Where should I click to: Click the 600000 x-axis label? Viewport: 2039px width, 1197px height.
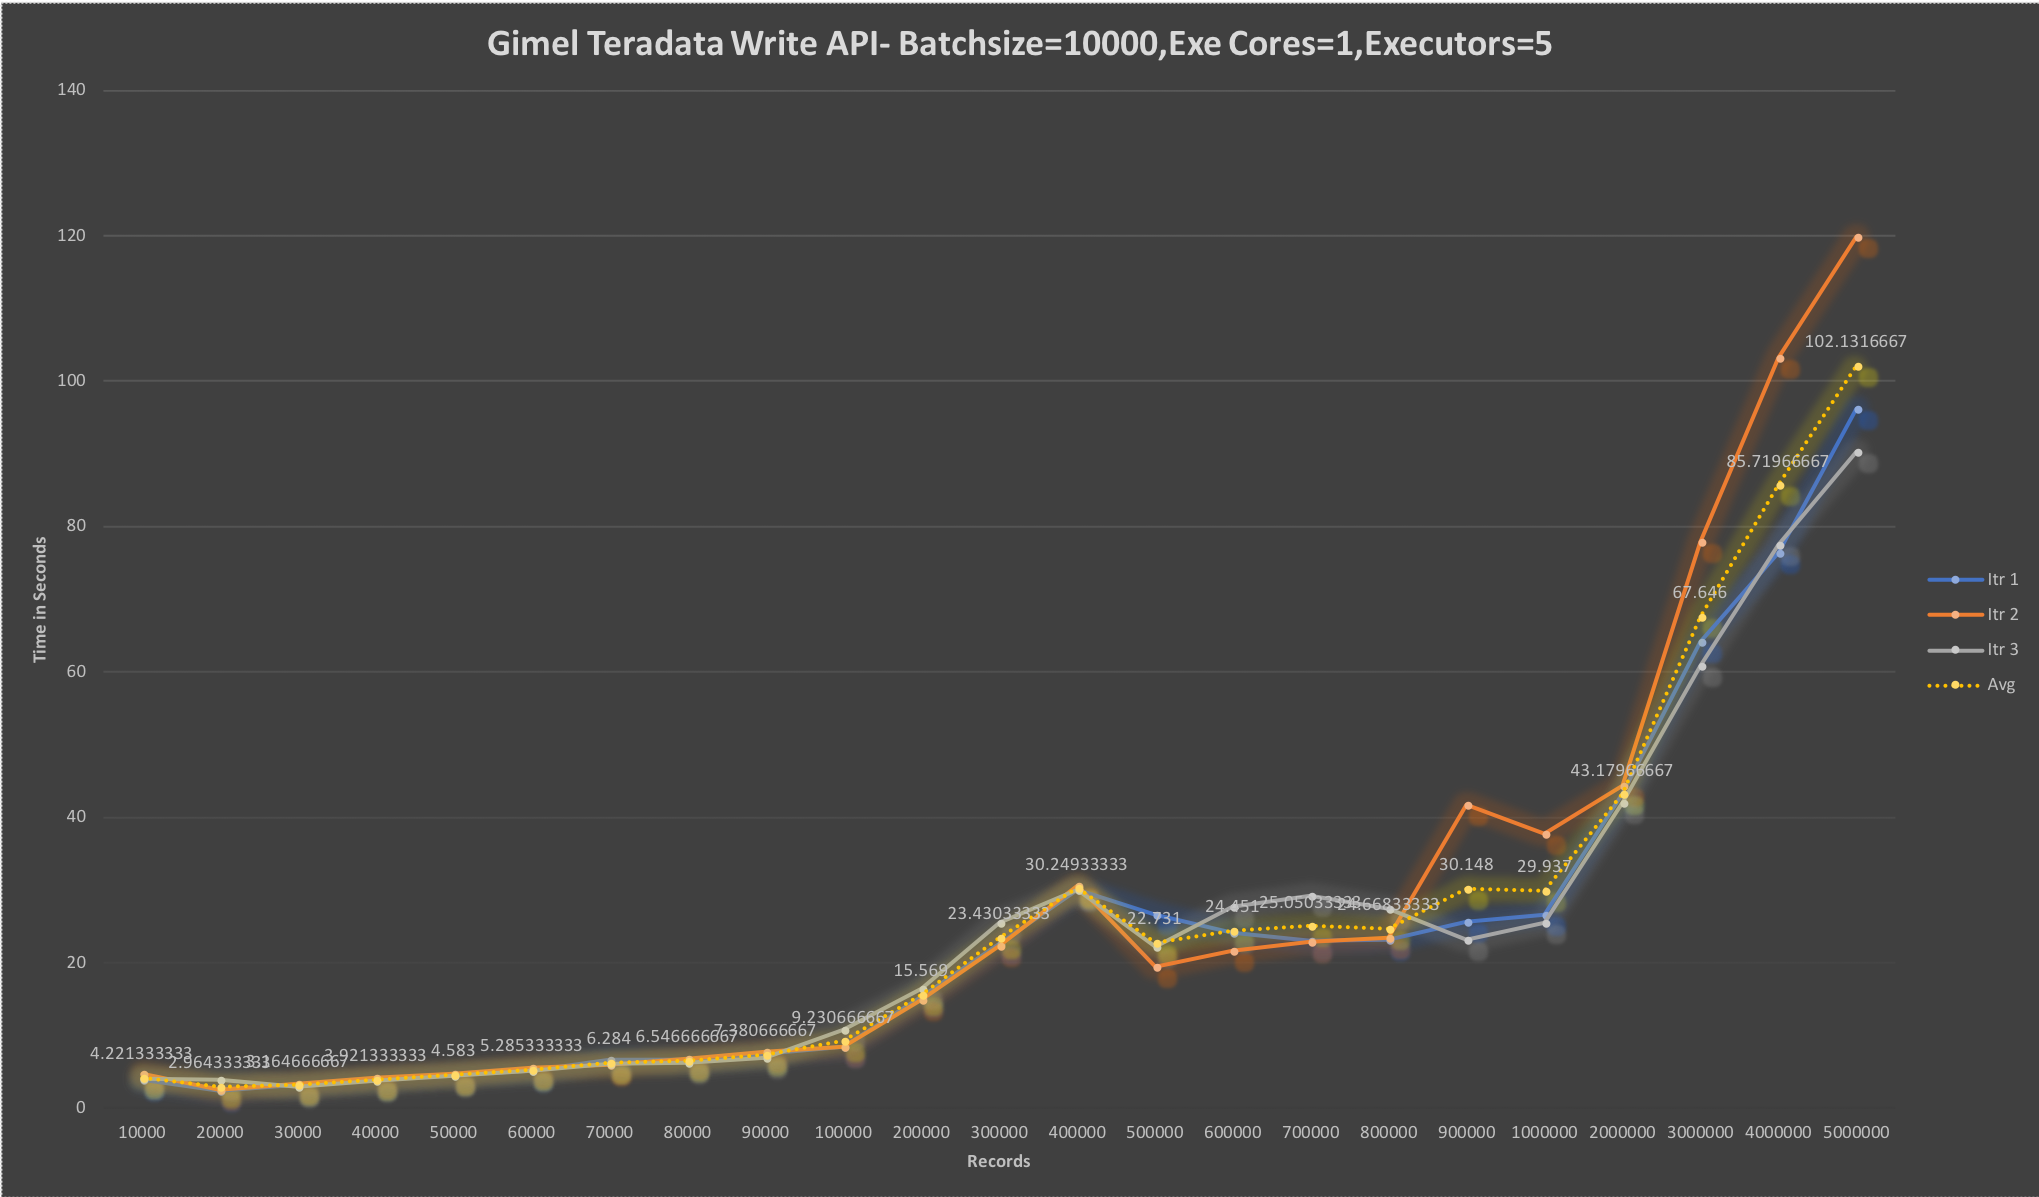[x=1232, y=1132]
